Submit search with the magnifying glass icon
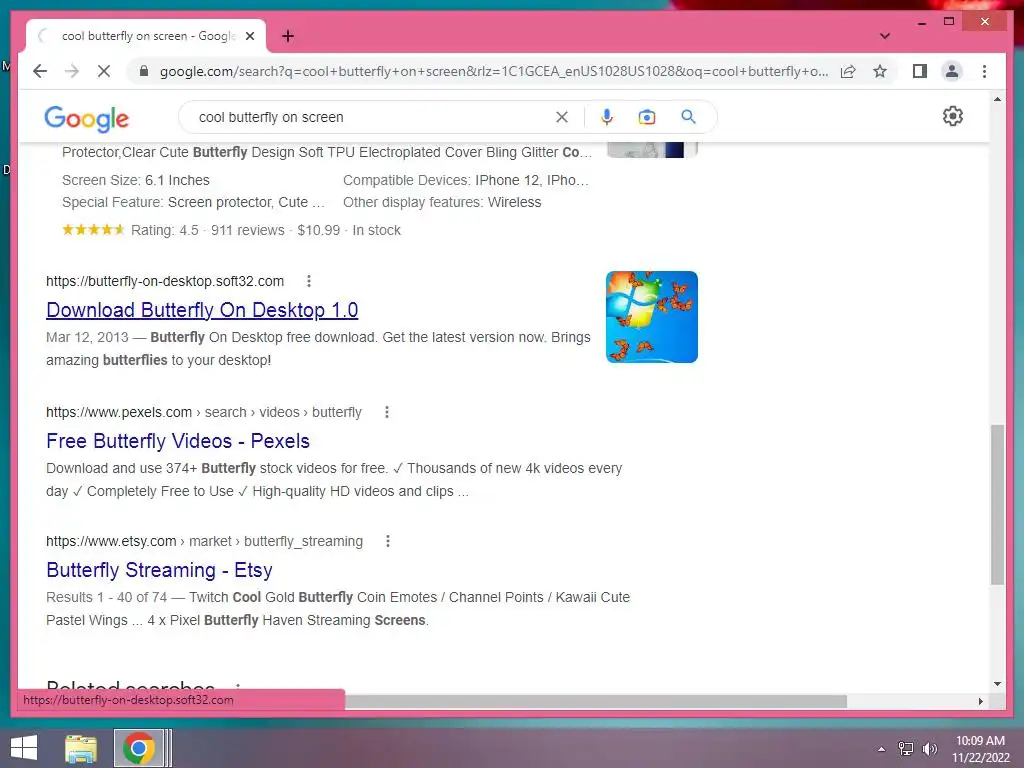This screenshot has width=1024, height=768. tap(688, 117)
